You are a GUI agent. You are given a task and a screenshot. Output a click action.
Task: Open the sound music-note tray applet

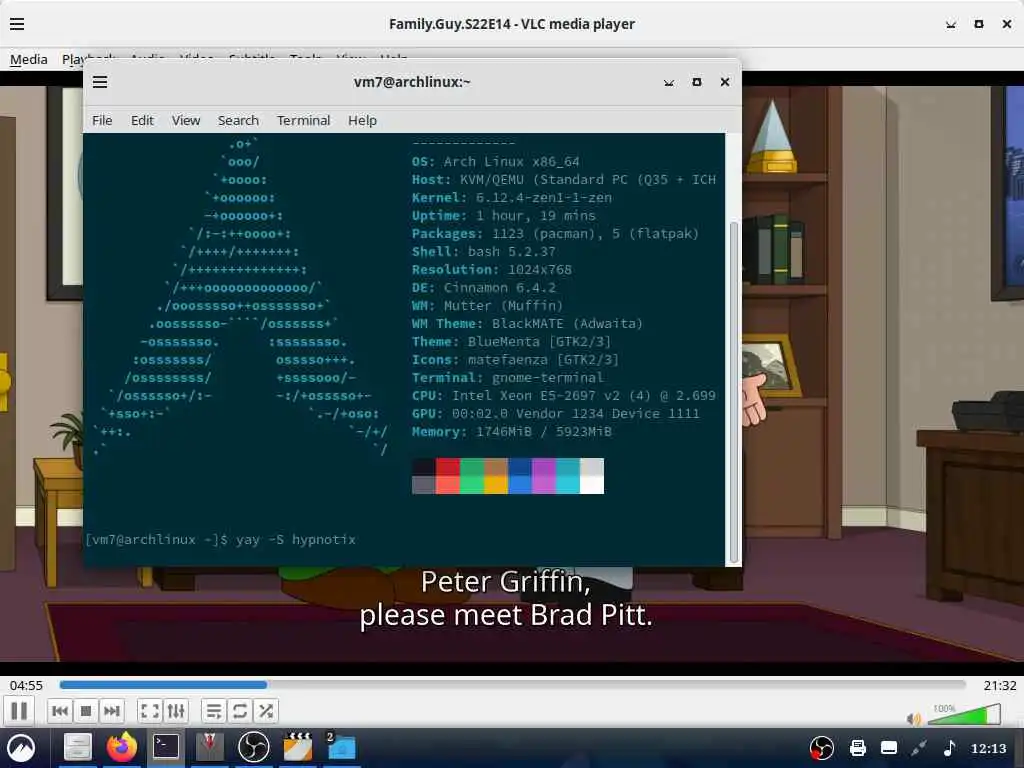tap(949, 748)
